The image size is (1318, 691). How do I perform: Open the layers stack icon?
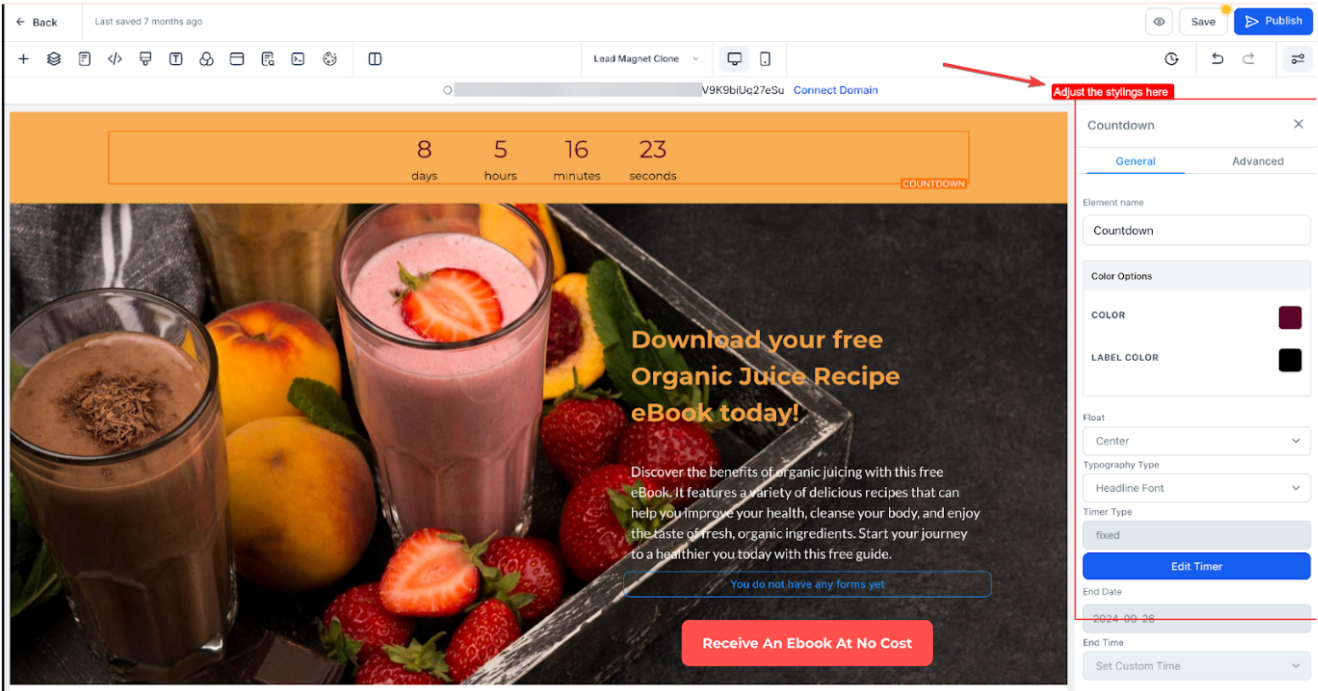tap(54, 59)
